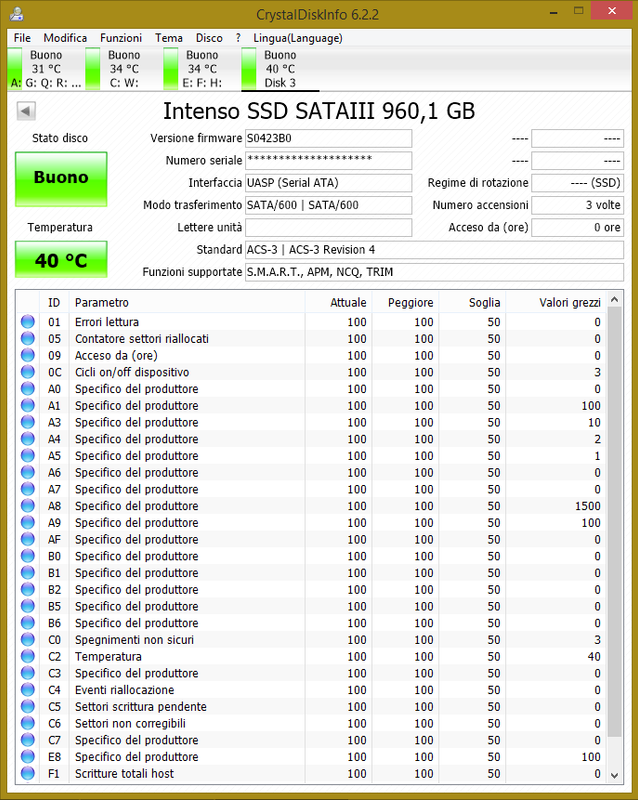Go to previous disk with left arrow
638x800 pixels.
[x=26, y=111]
